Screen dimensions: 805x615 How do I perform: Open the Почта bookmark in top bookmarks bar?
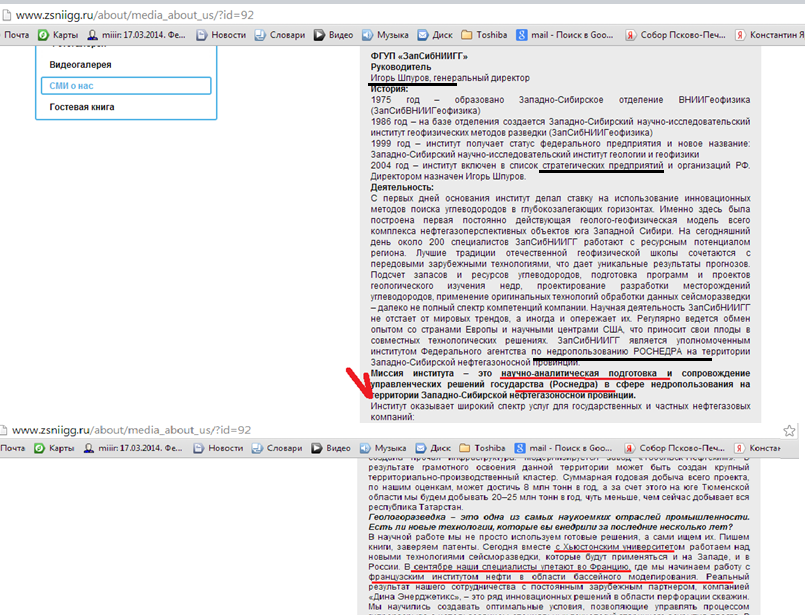[16, 35]
